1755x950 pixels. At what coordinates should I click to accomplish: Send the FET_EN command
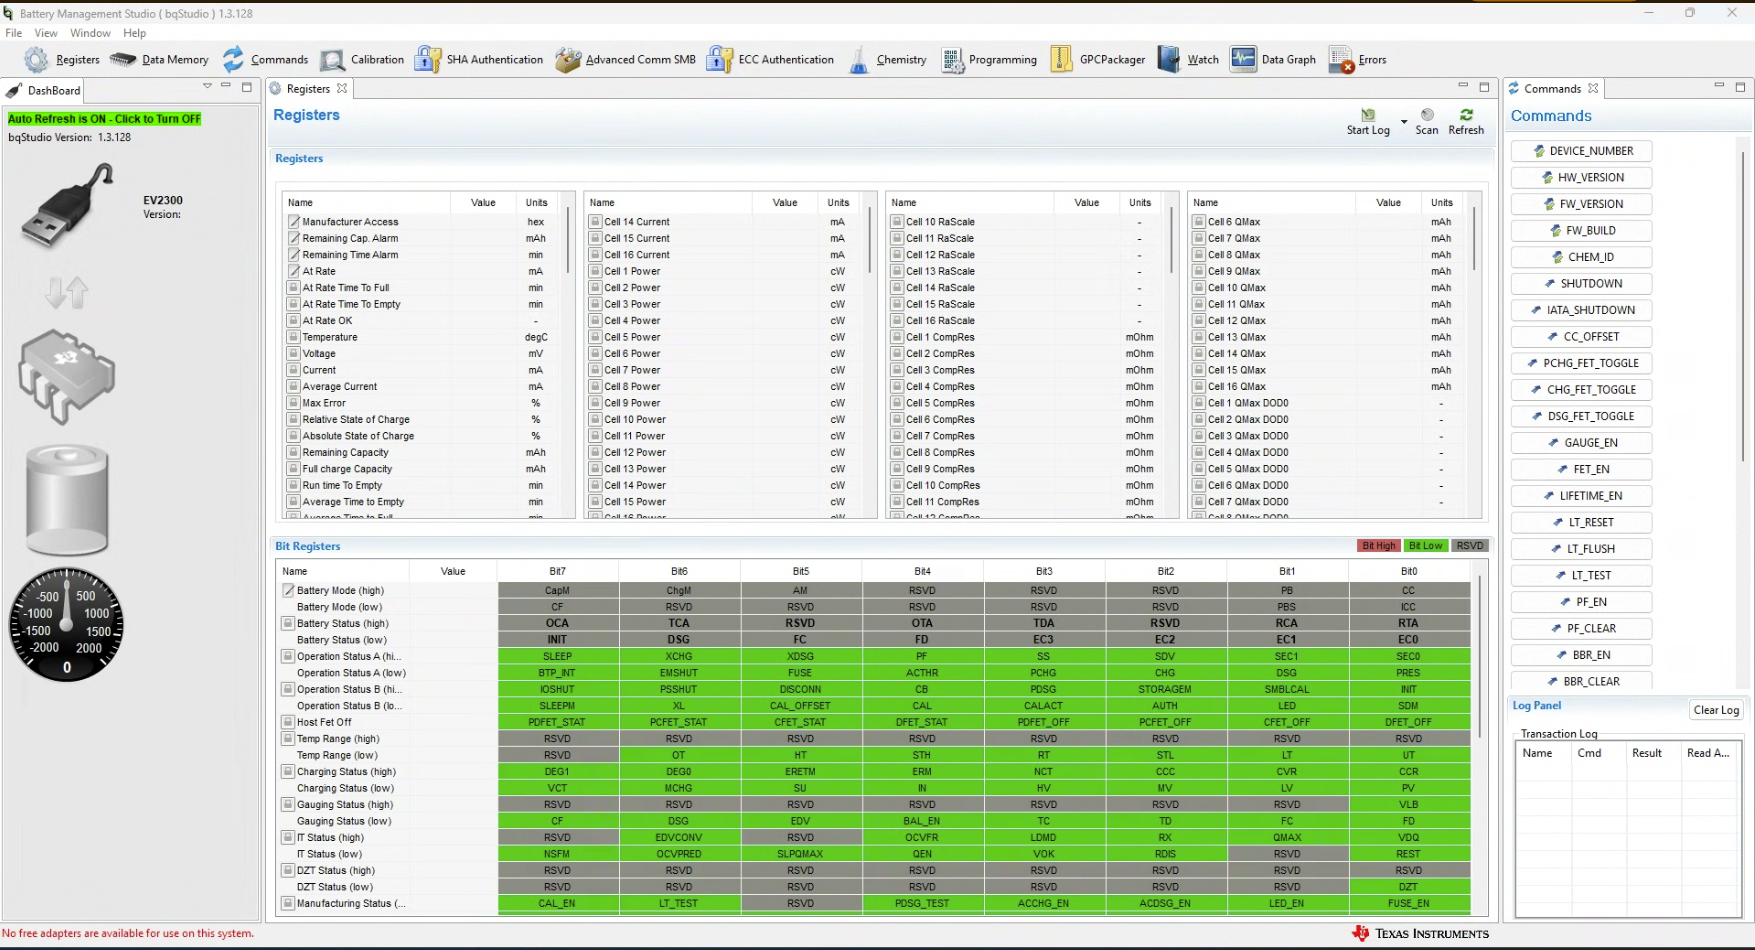point(1581,469)
